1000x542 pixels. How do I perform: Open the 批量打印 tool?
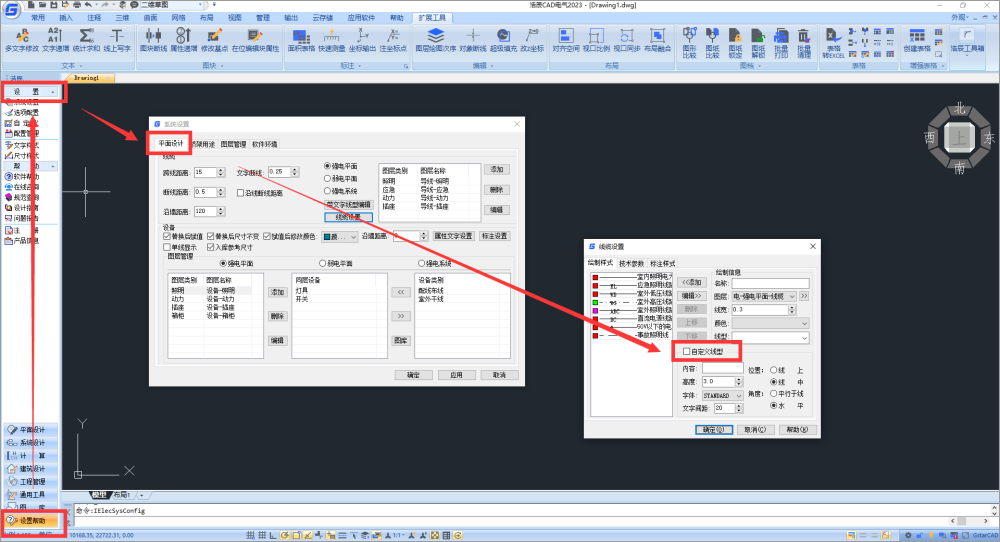[781, 42]
